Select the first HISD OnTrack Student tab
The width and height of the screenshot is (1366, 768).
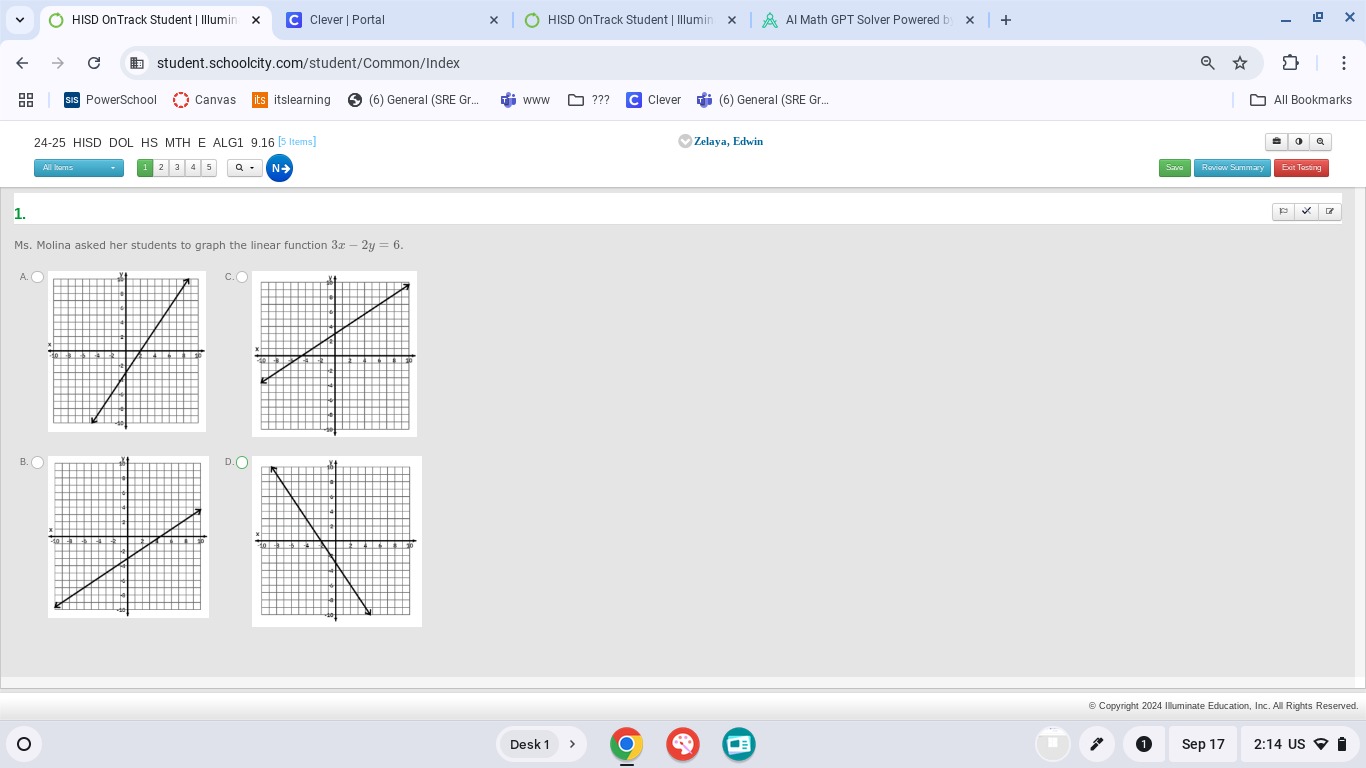click(155, 20)
